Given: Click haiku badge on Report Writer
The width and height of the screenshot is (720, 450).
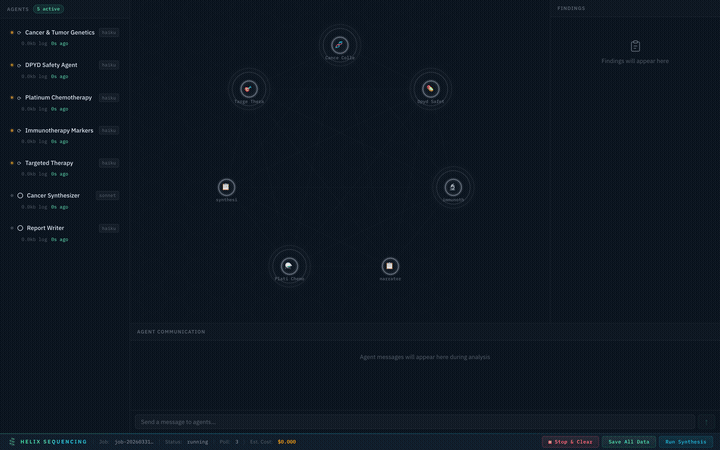Looking at the screenshot, I should (x=109, y=228).
